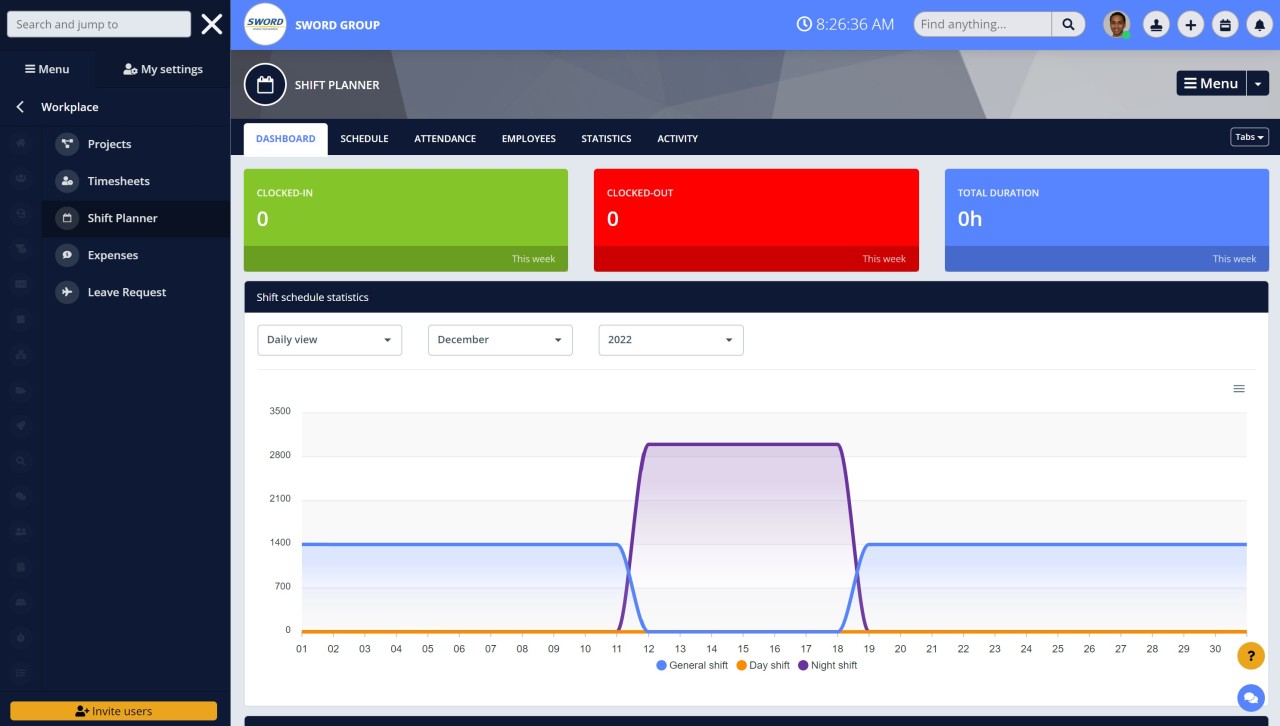Open the chat bubble in bottom-right corner
1280x726 pixels.
[x=1250, y=698]
